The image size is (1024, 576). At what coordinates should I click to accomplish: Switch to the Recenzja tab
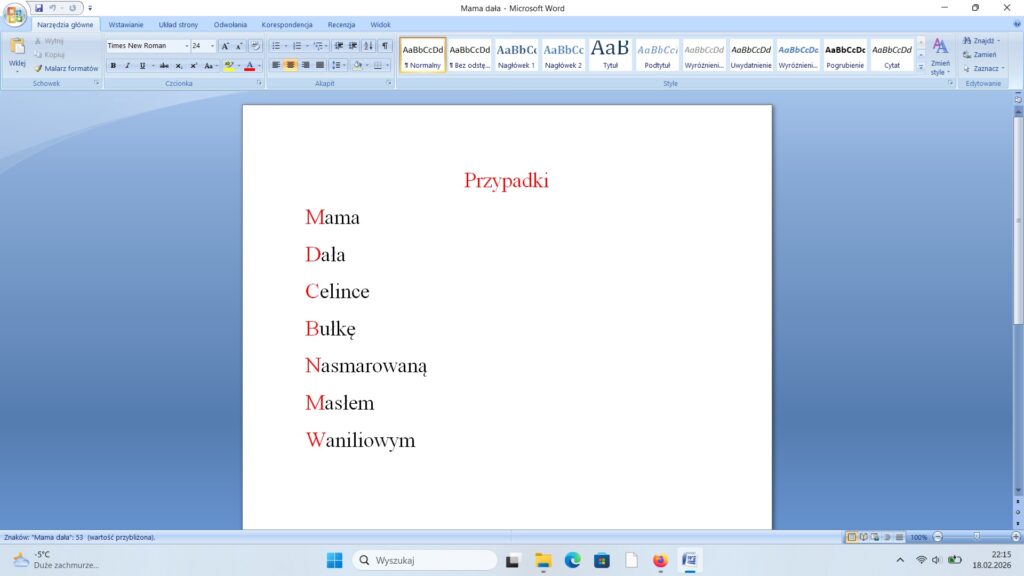(341, 24)
